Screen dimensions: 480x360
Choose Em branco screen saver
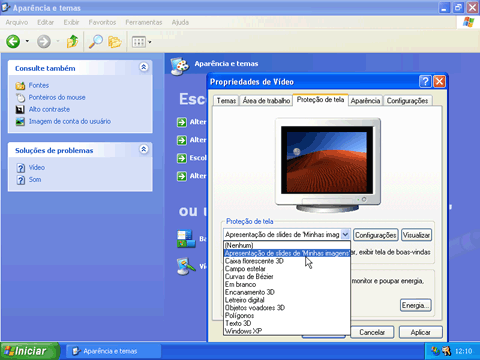point(287,284)
